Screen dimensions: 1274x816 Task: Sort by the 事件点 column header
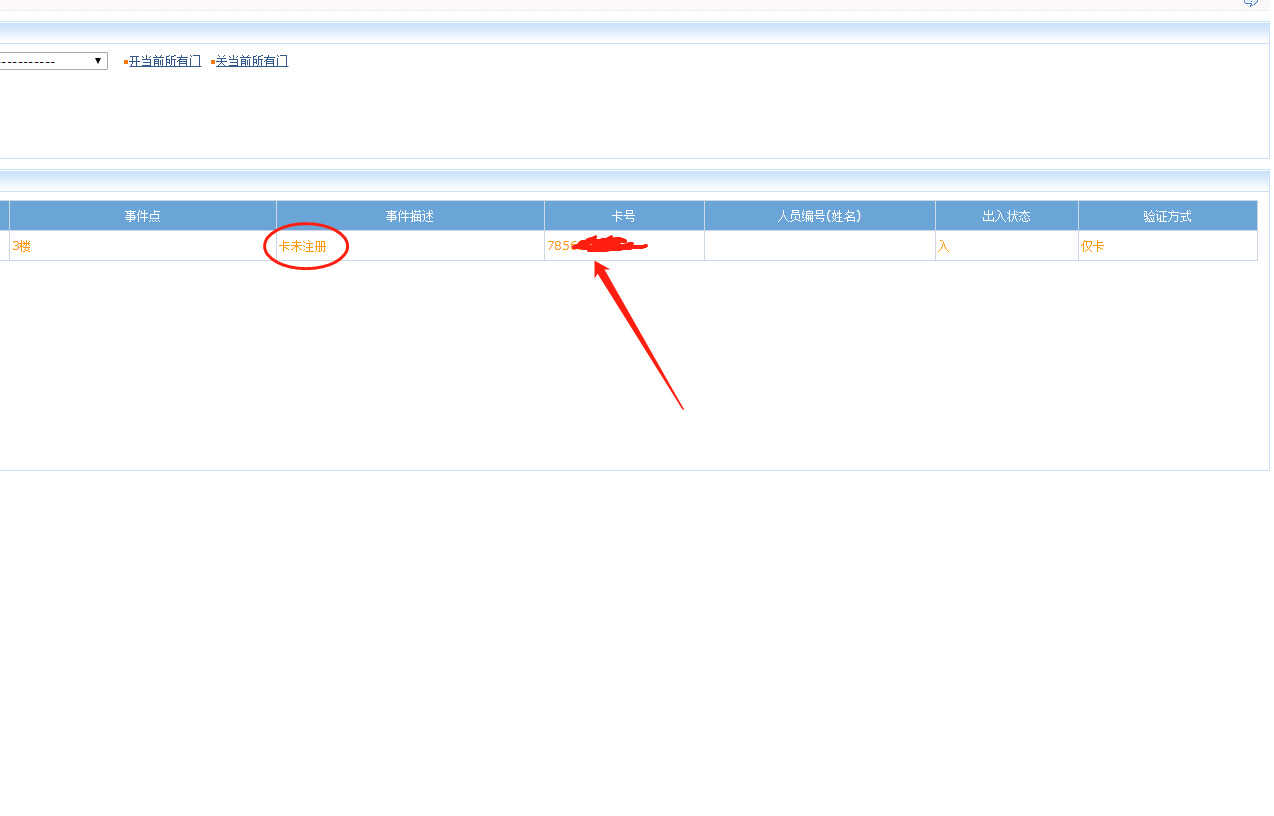[142, 216]
